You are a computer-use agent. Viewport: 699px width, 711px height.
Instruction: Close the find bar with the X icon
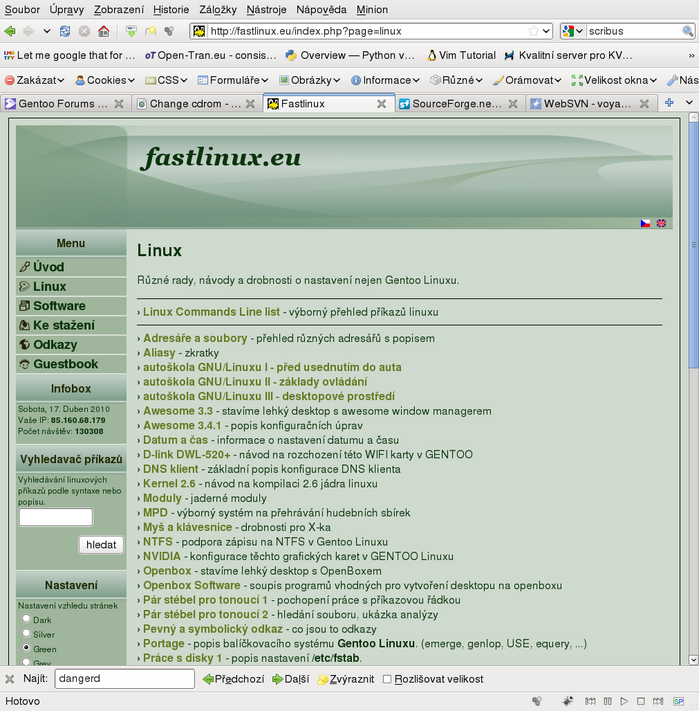coord(11,679)
